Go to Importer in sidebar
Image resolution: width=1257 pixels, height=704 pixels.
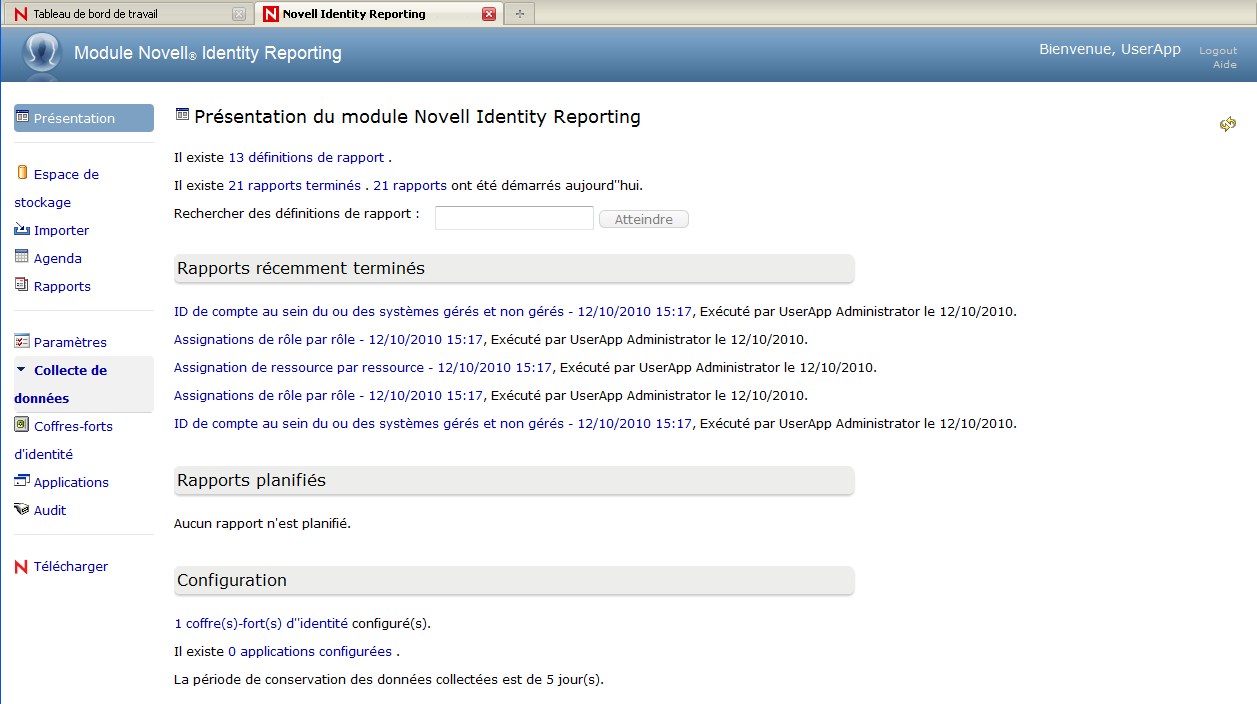click(x=61, y=230)
